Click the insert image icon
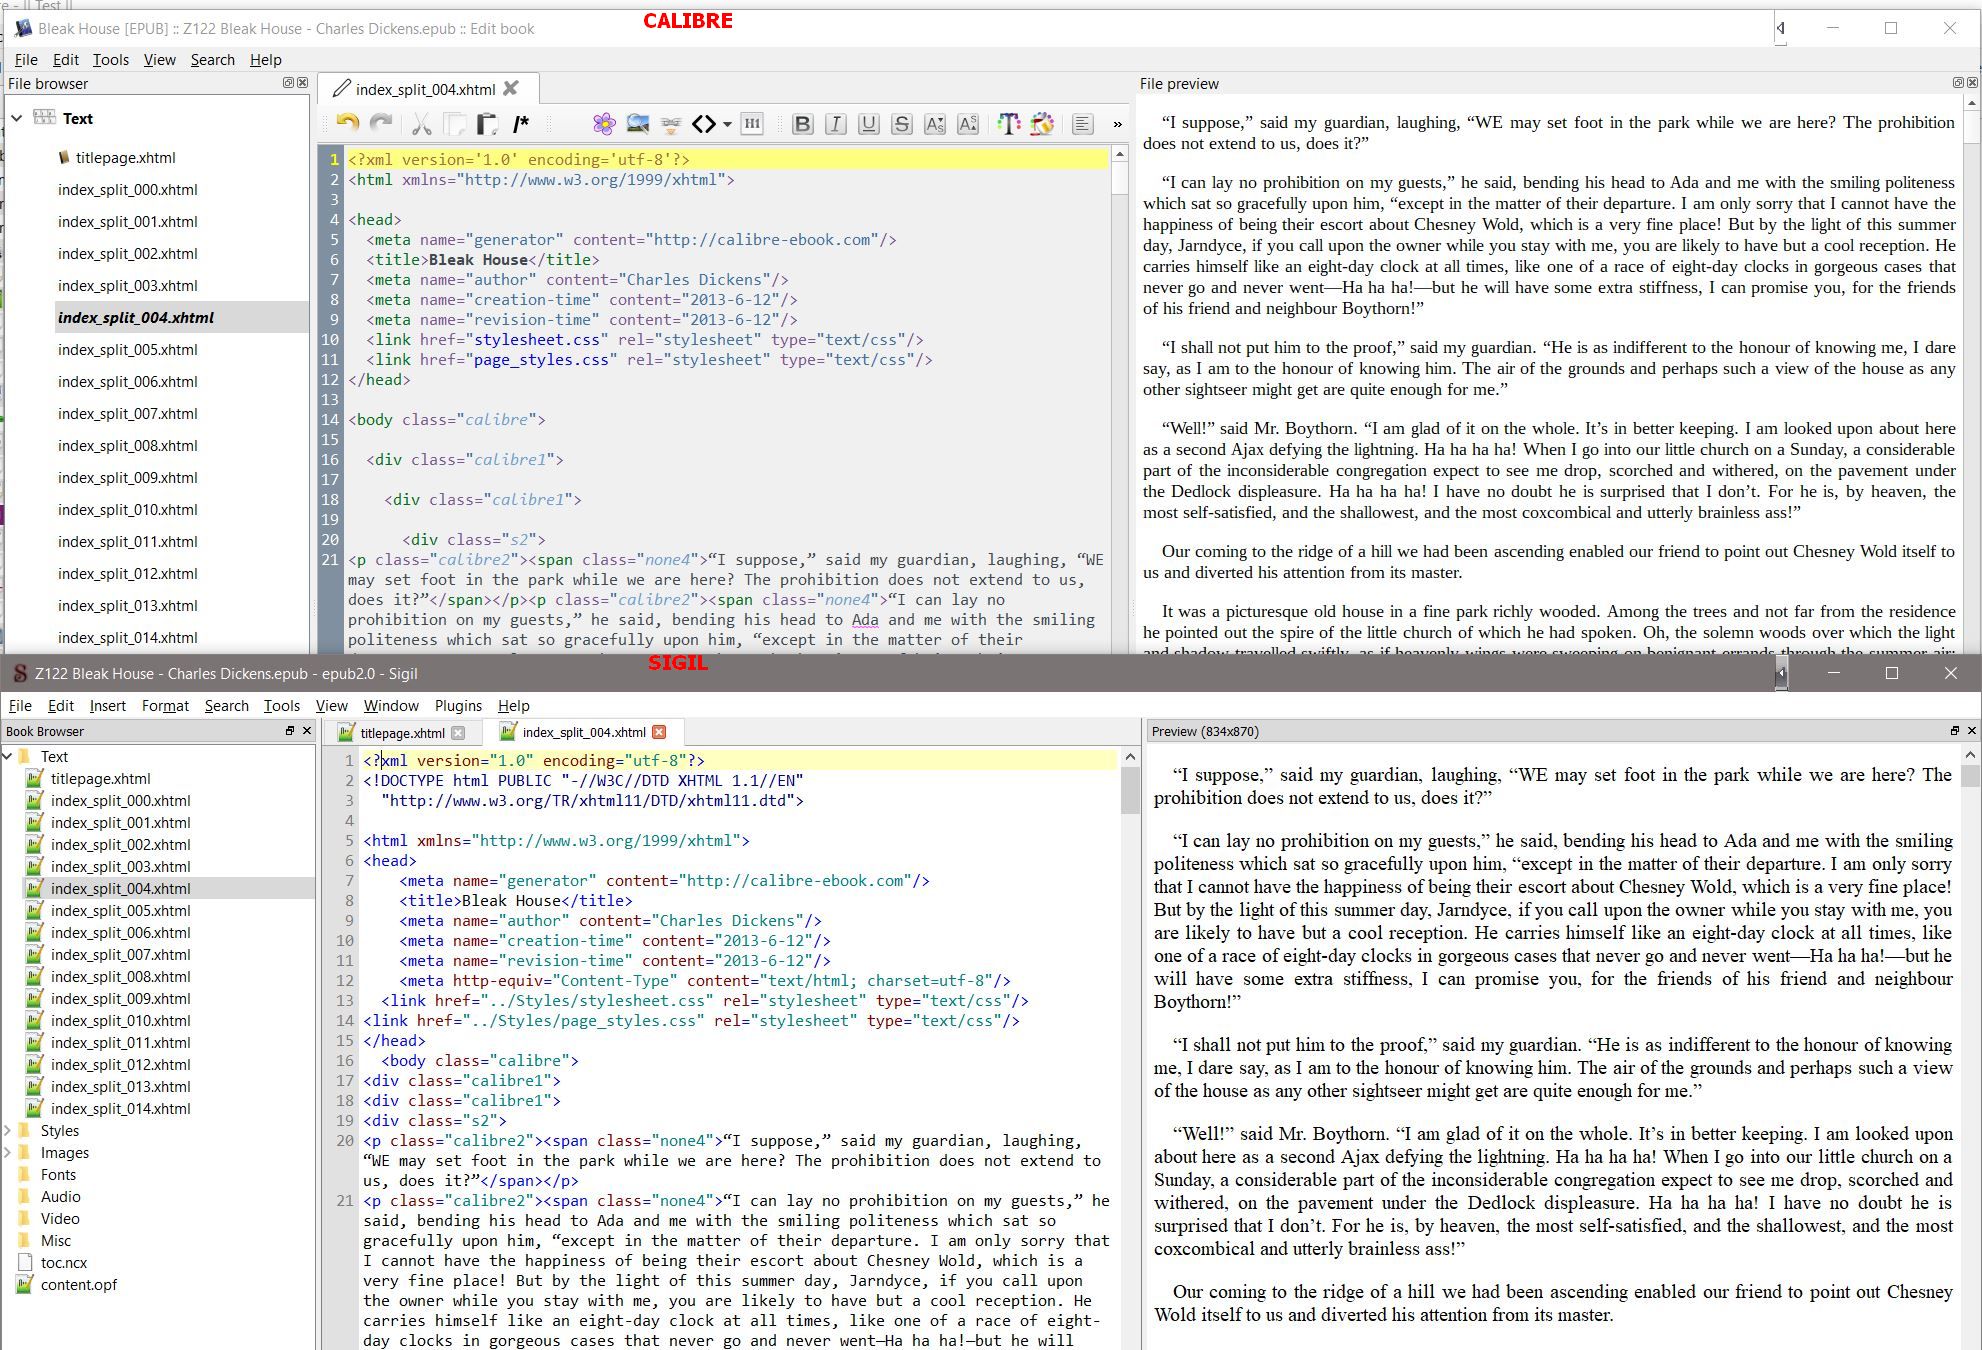Image resolution: width=1982 pixels, height=1350 pixels. [637, 124]
